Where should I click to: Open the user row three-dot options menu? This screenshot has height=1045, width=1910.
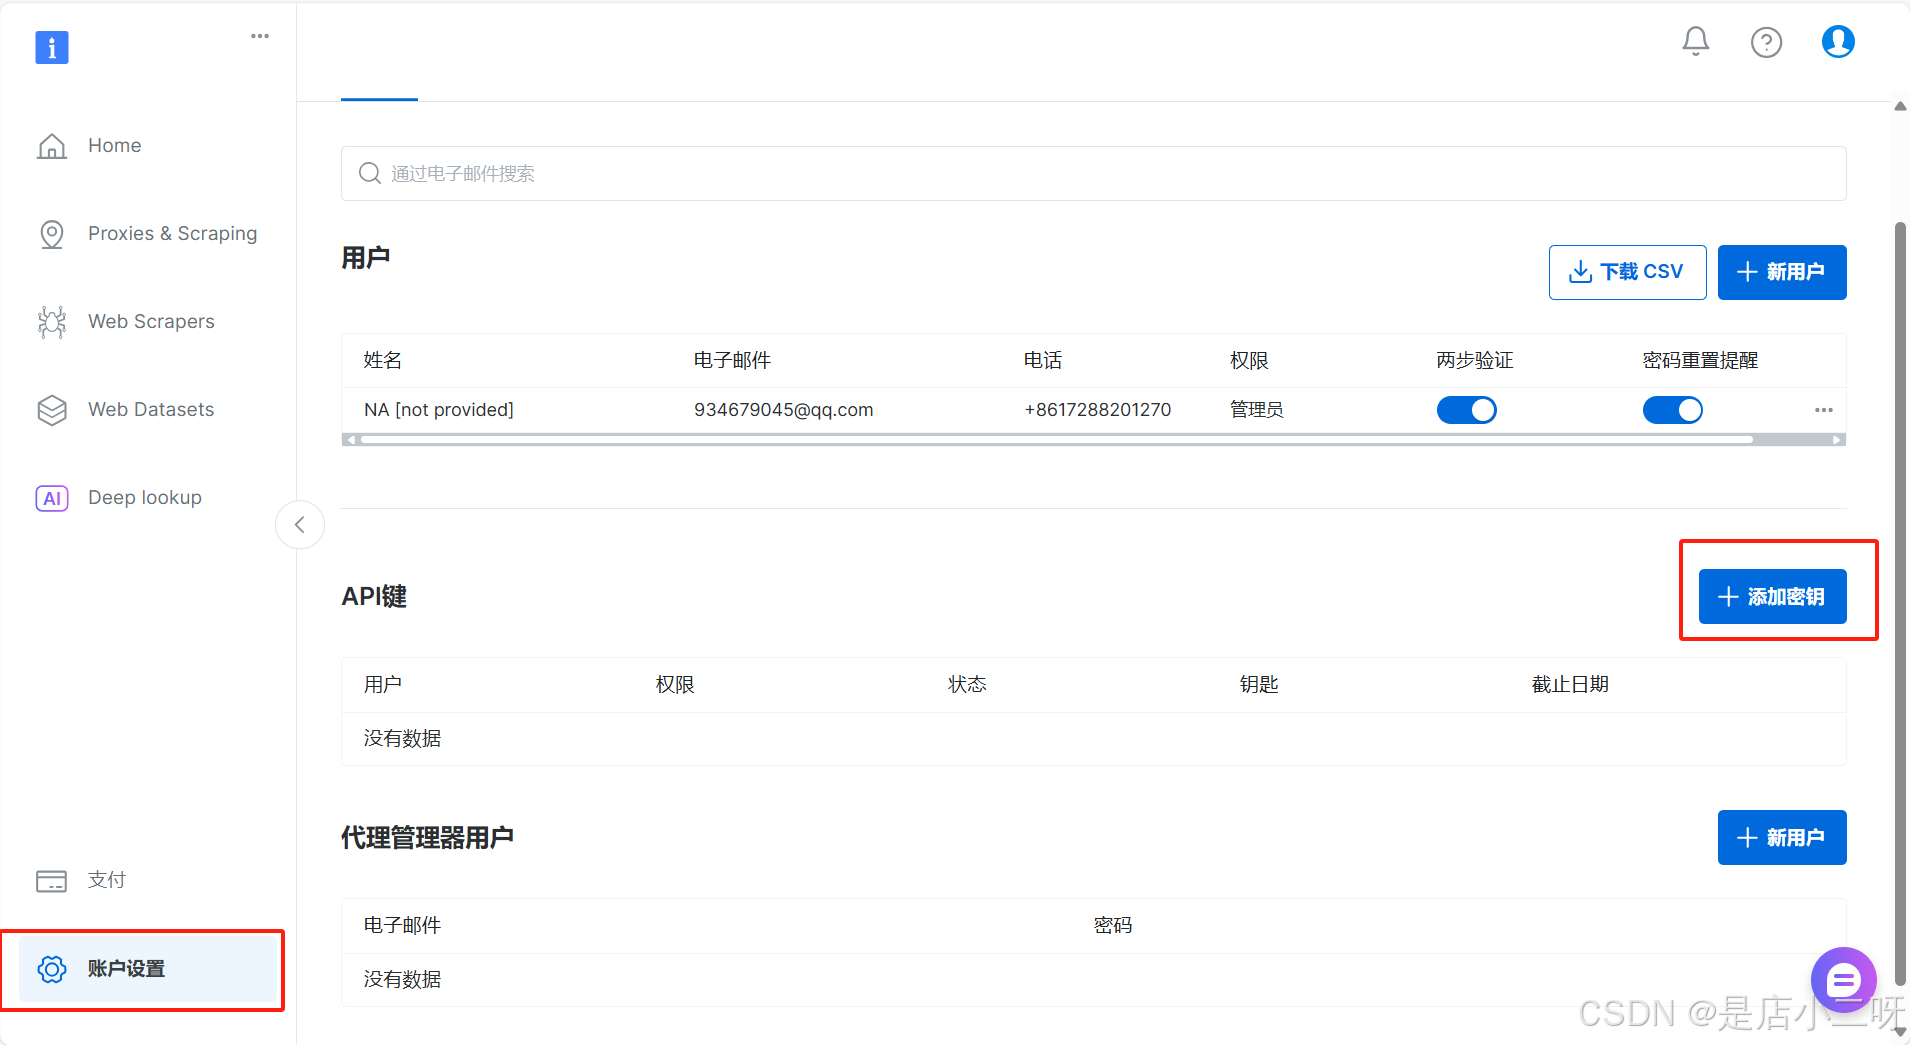(1823, 410)
